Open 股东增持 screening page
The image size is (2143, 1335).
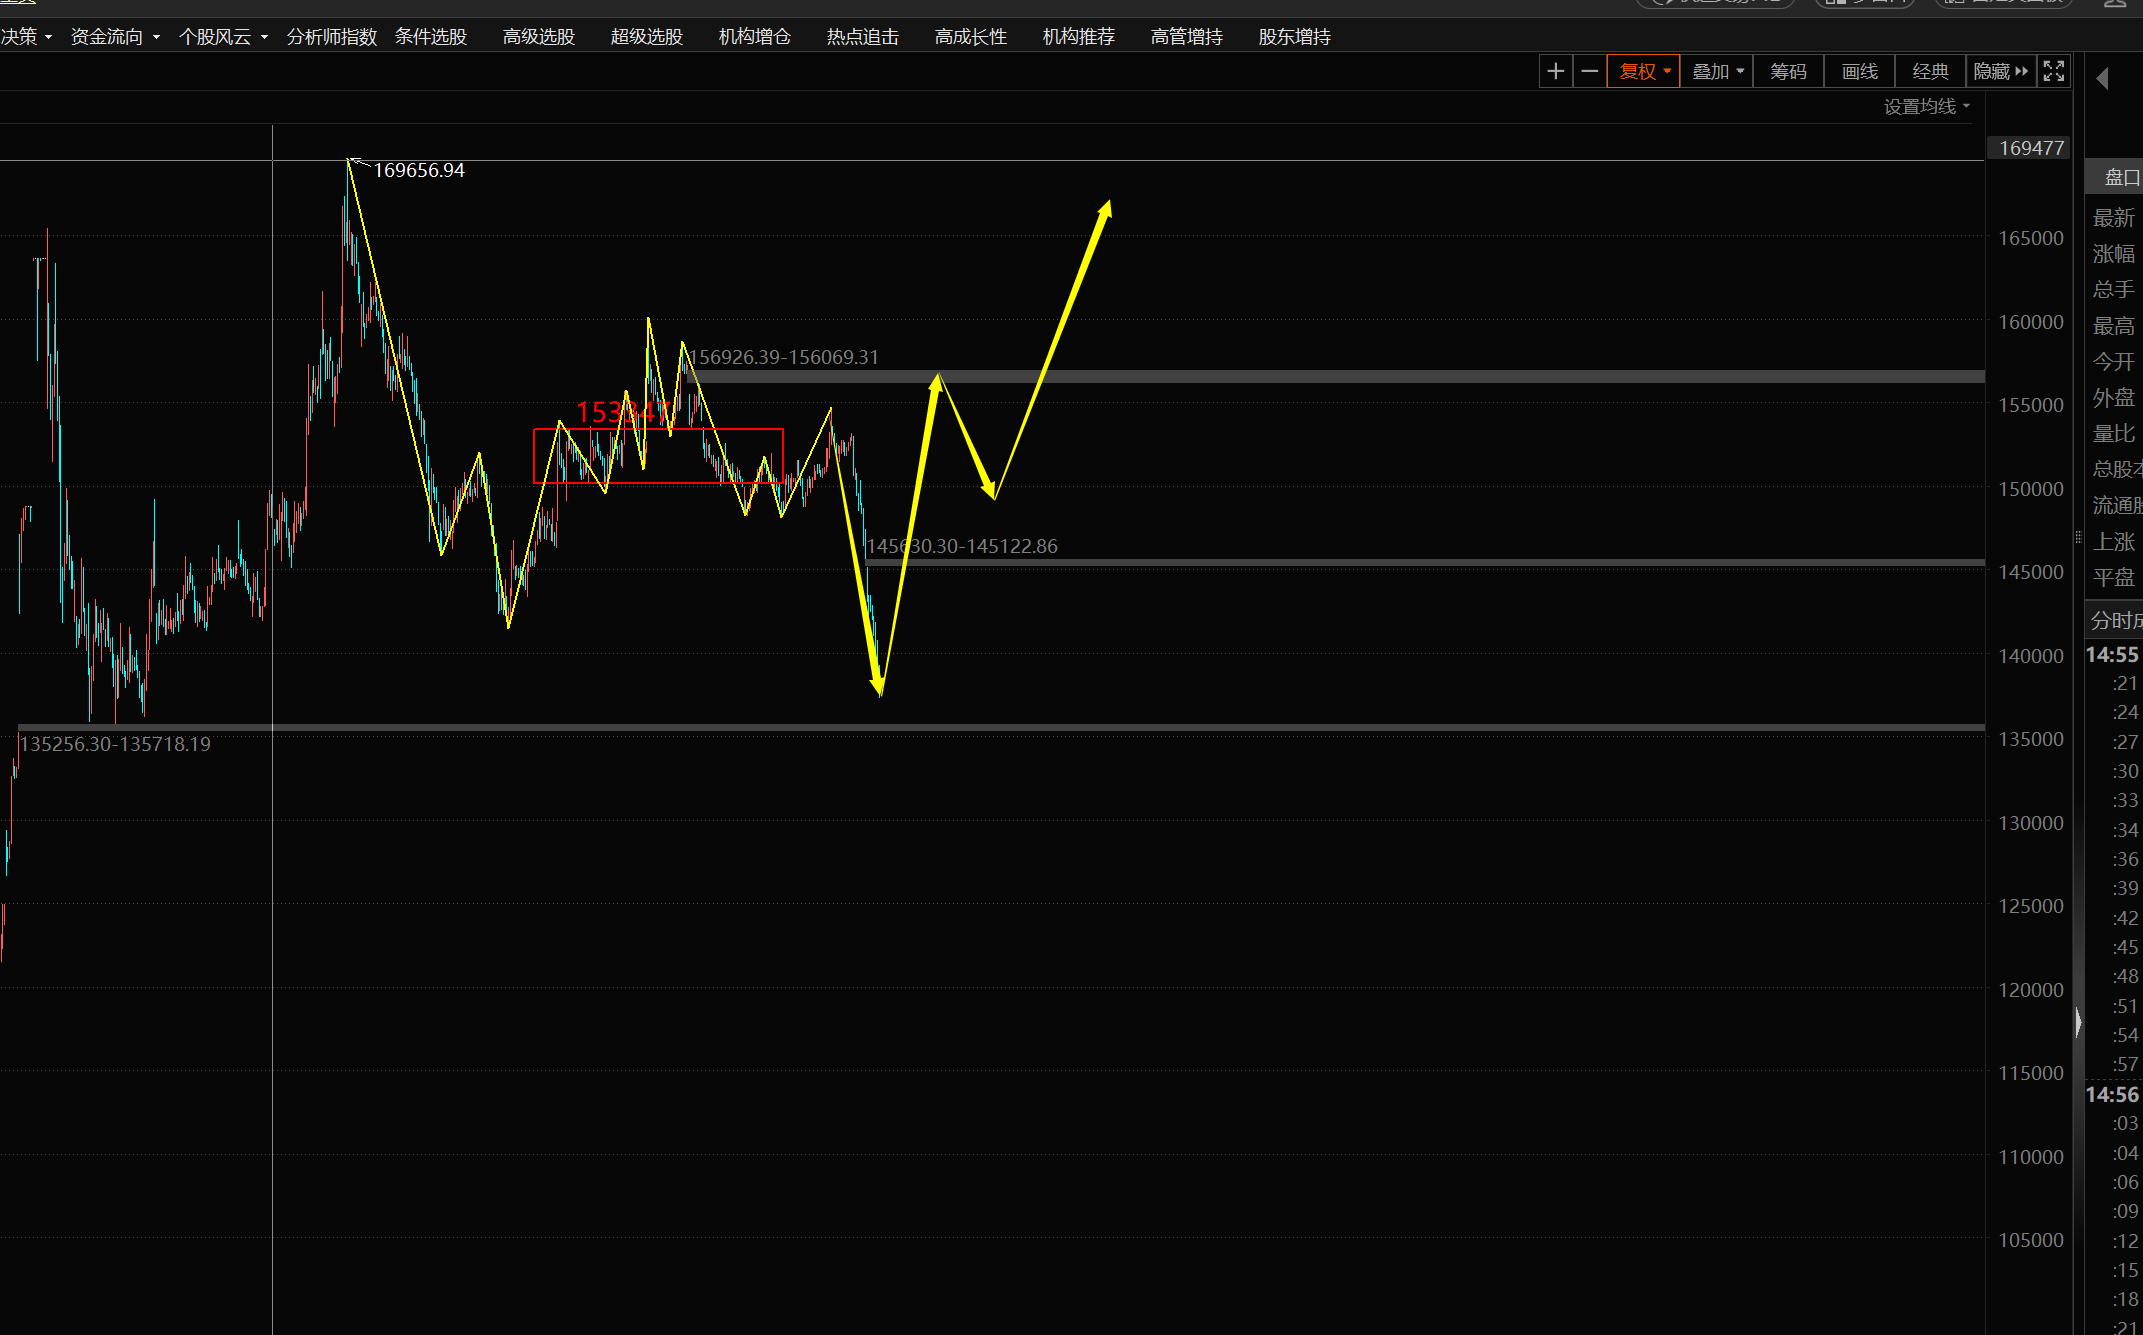coord(1295,37)
